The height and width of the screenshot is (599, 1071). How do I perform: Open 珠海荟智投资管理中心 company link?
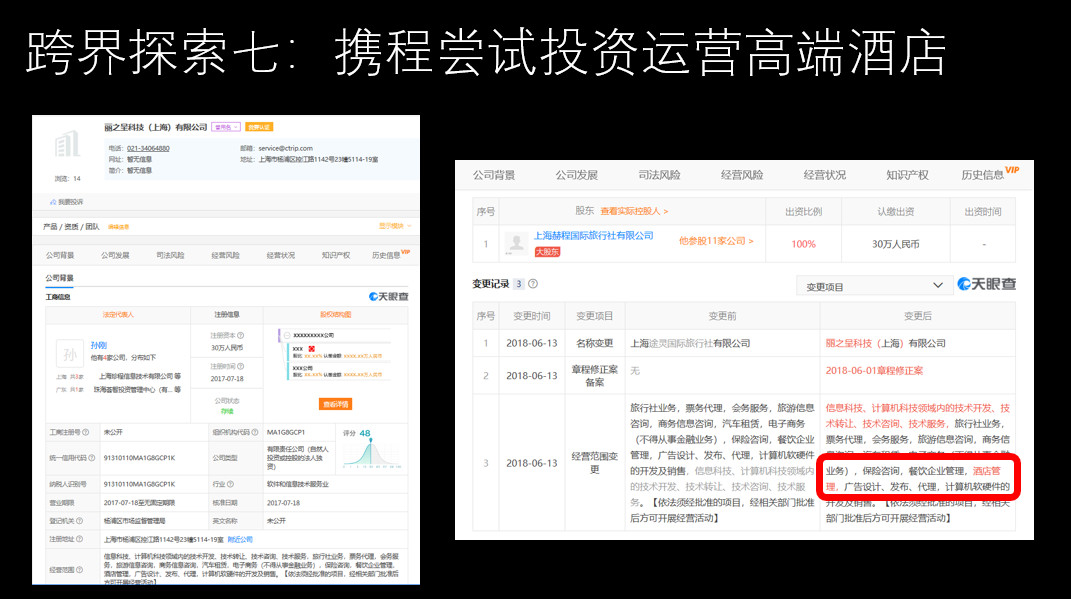click(133, 389)
